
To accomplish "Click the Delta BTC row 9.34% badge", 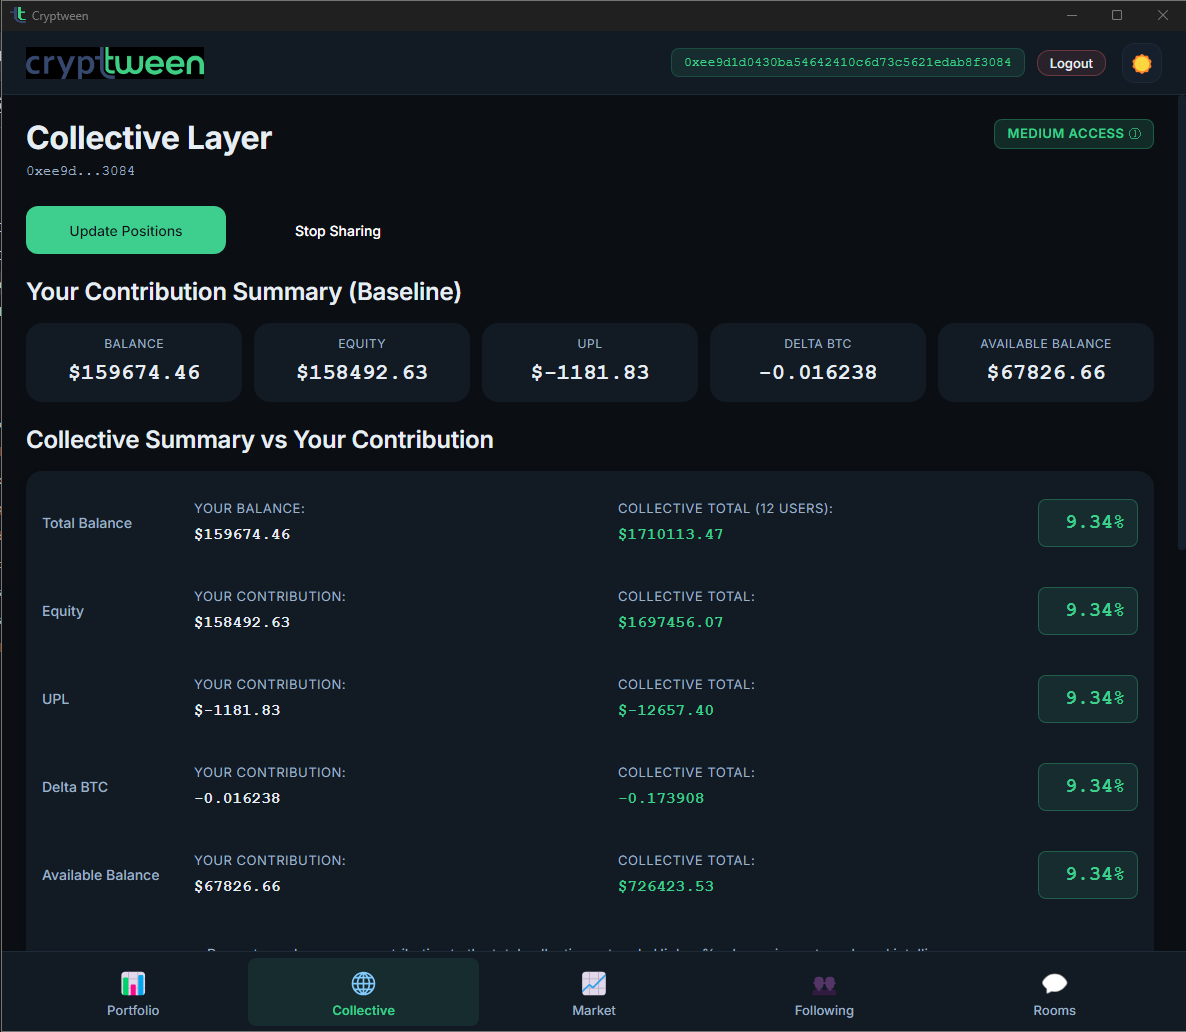I will click(1088, 787).
